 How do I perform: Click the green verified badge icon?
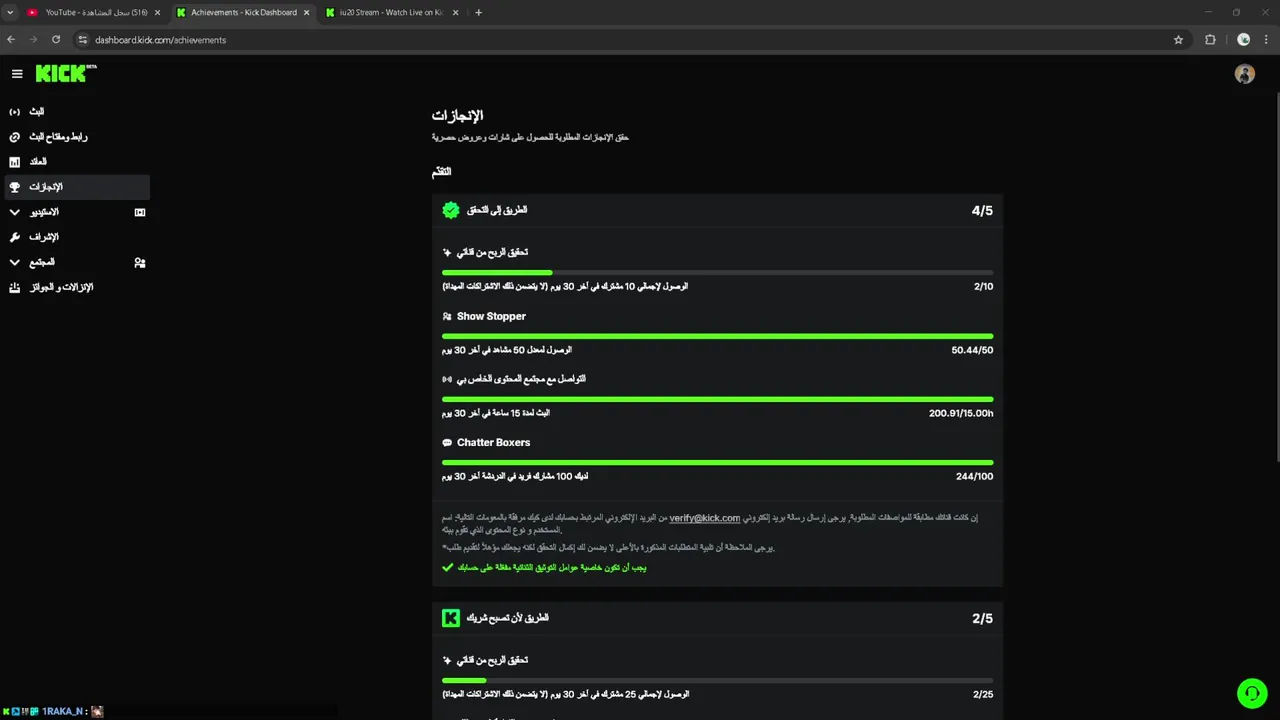coord(451,210)
